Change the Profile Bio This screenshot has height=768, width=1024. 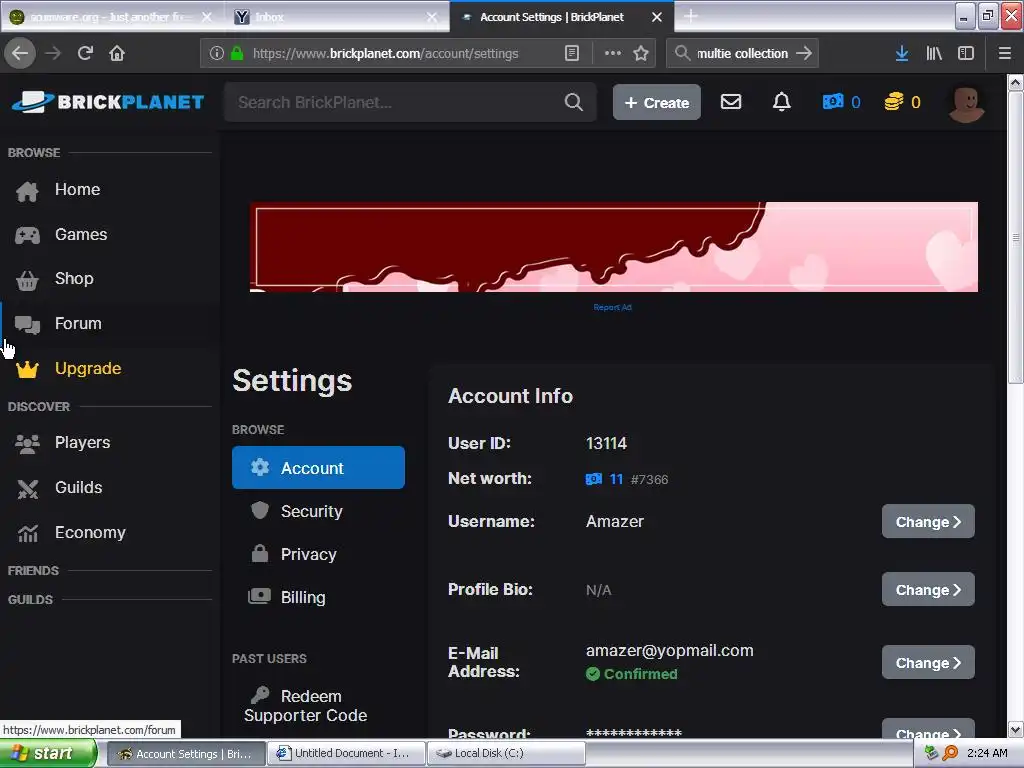click(x=928, y=589)
